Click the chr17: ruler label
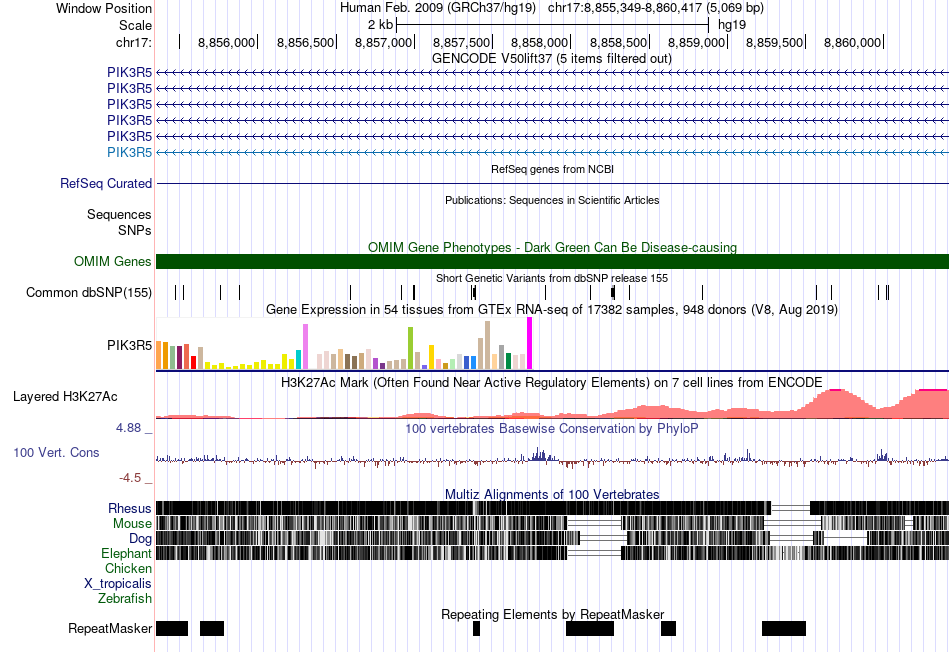 [x=133, y=42]
